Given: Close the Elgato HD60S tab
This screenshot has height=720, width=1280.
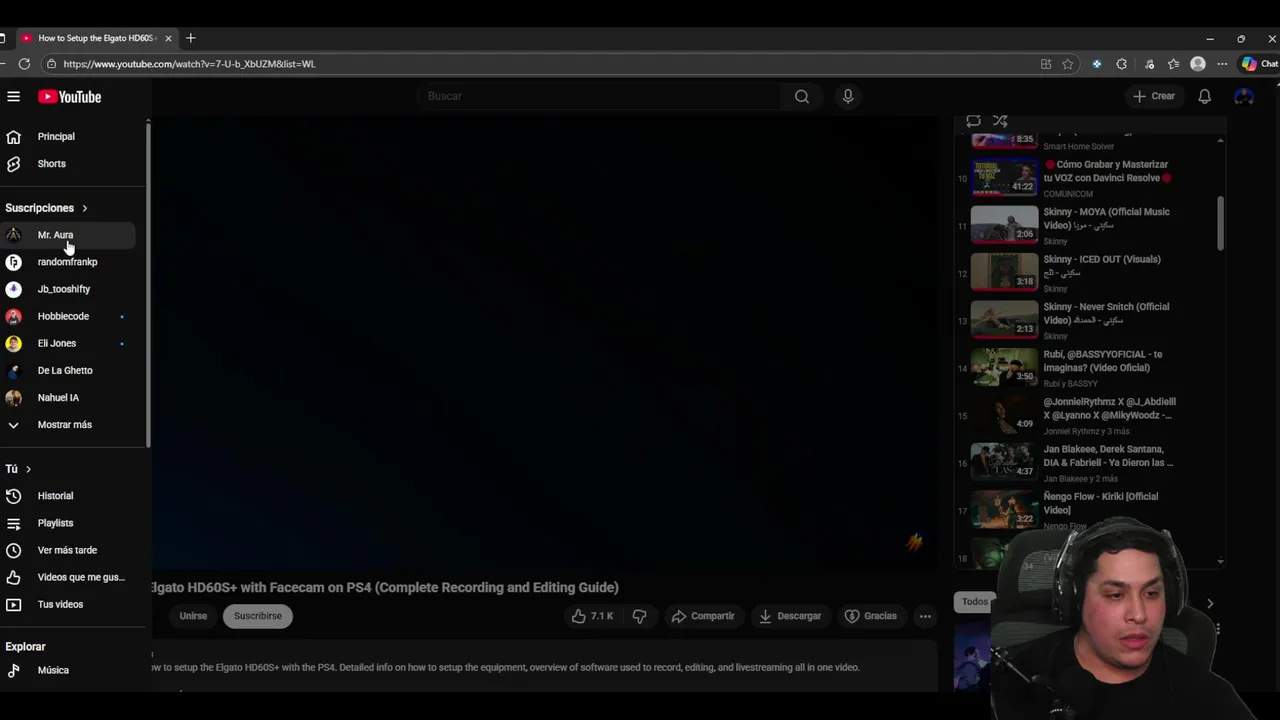Looking at the screenshot, I should pyautogui.click(x=168, y=38).
